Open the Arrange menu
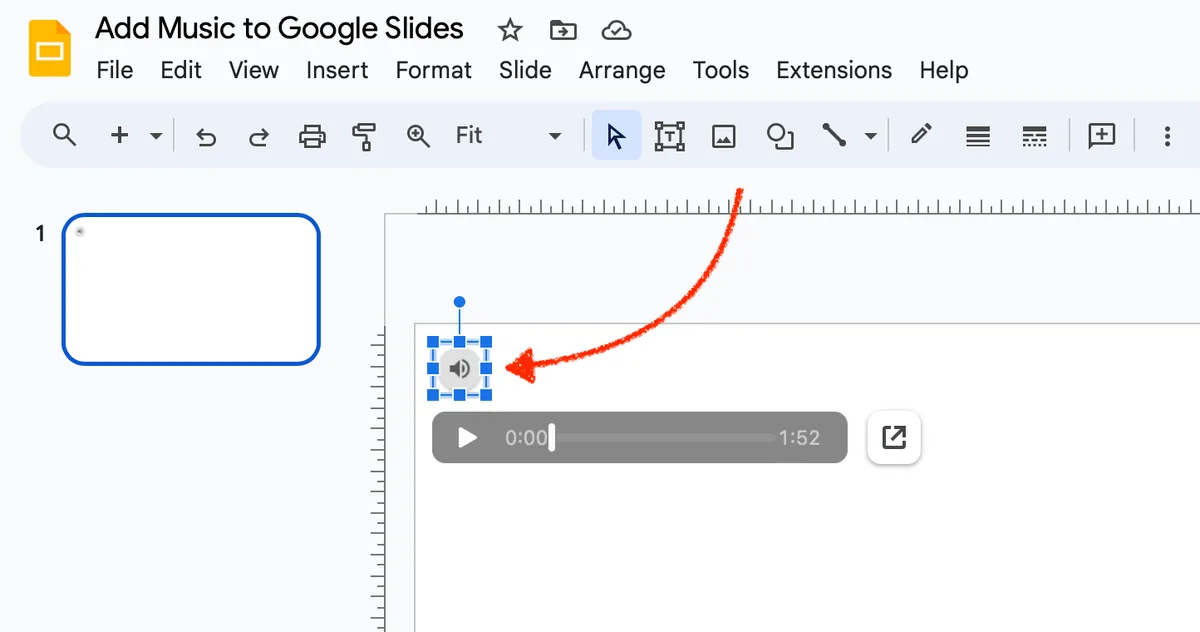Image resolution: width=1200 pixels, height=632 pixels. click(622, 70)
